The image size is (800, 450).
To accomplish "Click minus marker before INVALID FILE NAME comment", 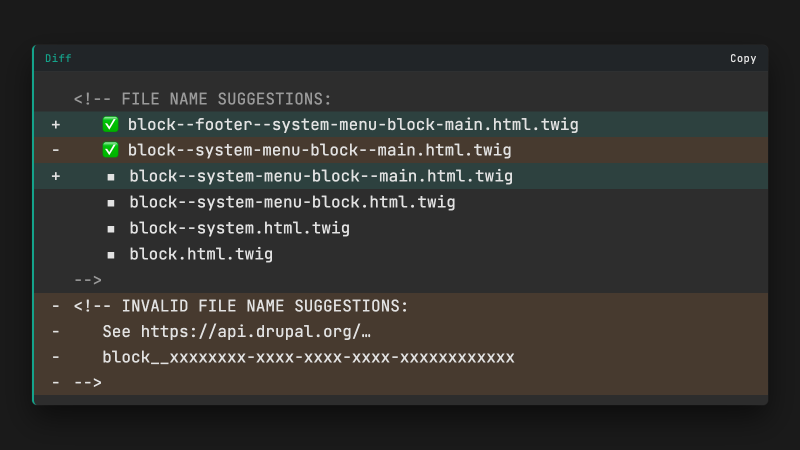I will [56, 306].
